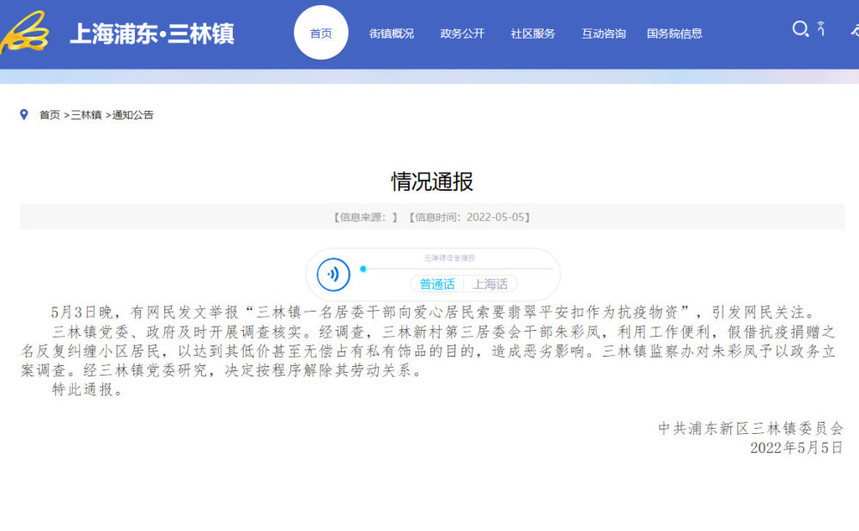Screen dimensions: 859x531
Task: Click the line 特此通报
Action: [x=88, y=390]
